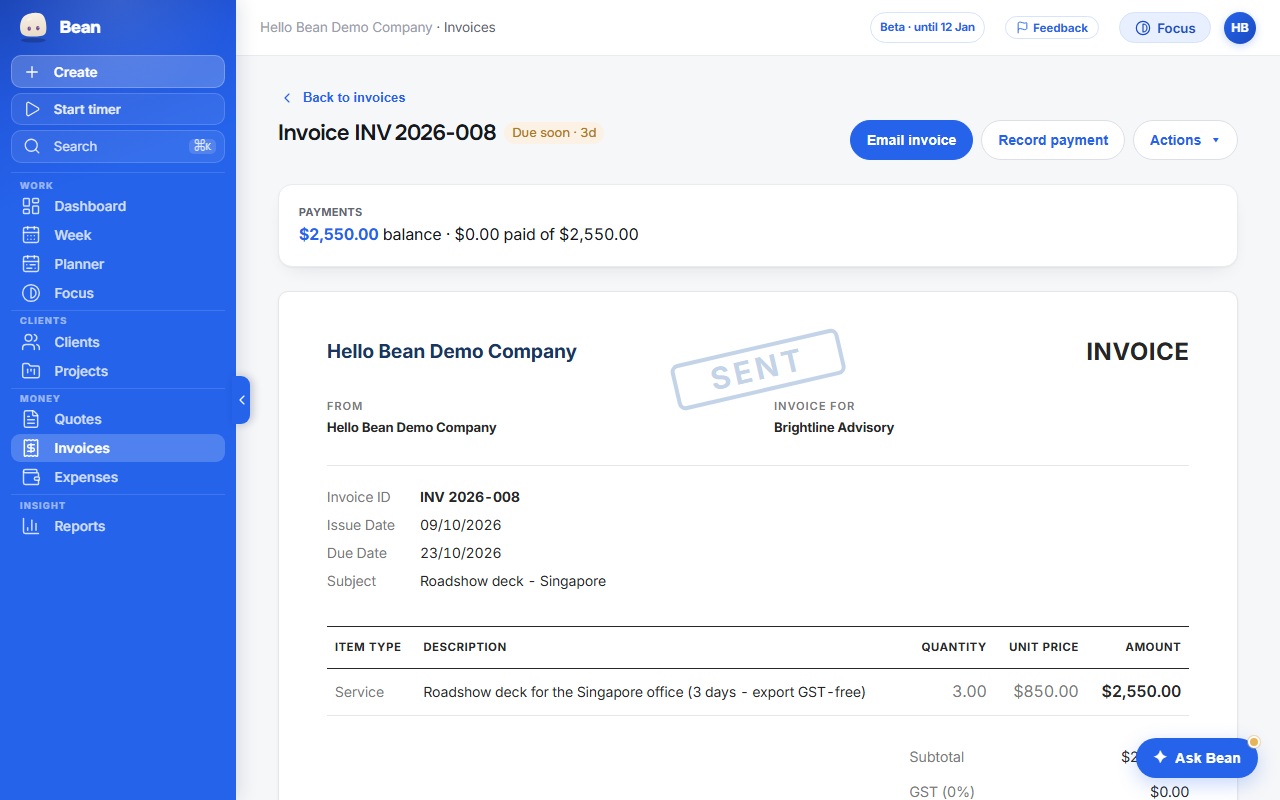Click the Clients people icon
Image resolution: width=1280 pixels, height=800 pixels.
[x=31, y=342]
